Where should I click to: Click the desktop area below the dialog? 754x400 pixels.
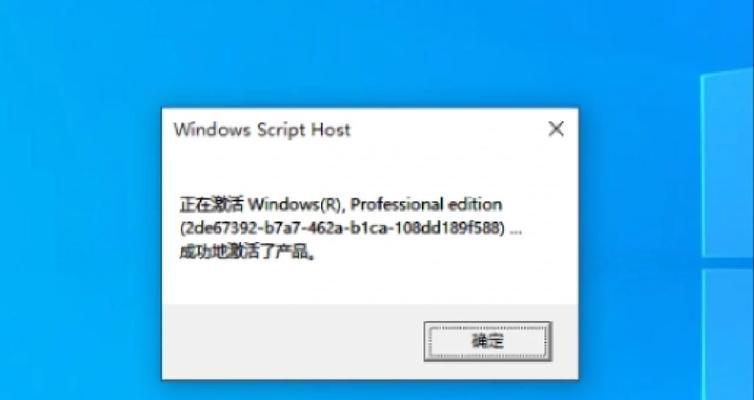[369, 390]
